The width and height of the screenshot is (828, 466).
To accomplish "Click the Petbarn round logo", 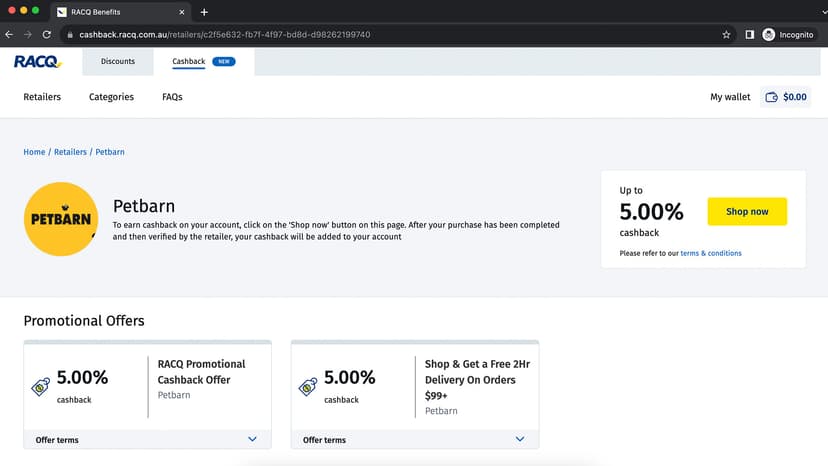I will pyautogui.click(x=61, y=219).
